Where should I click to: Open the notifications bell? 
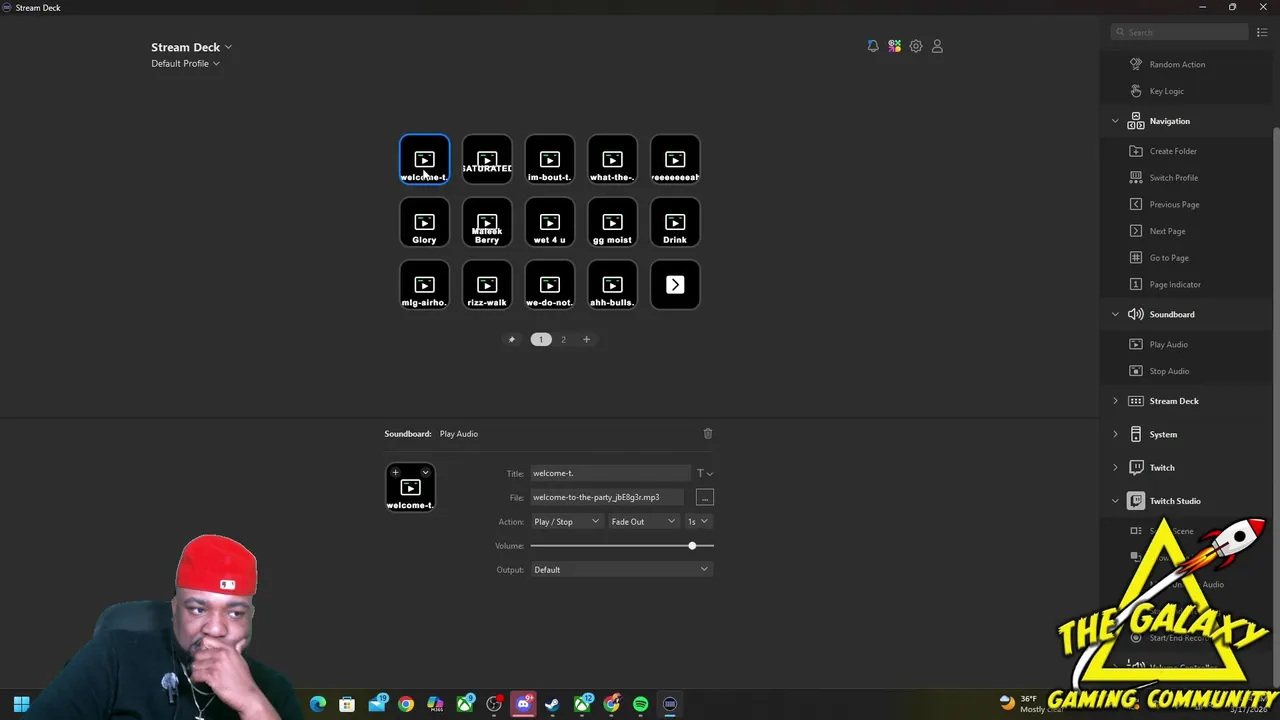[x=873, y=46]
